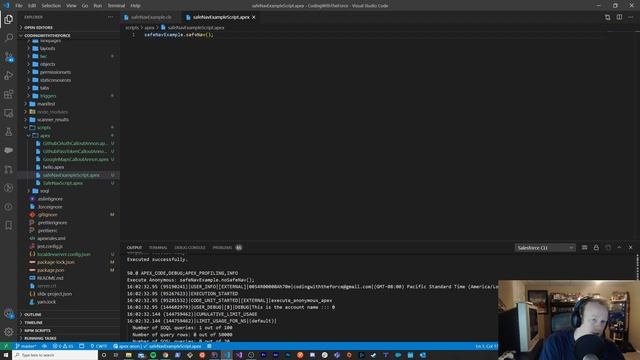The width and height of the screenshot is (640, 360).
Task: Open the Search view in activity bar
Action: point(9,38)
